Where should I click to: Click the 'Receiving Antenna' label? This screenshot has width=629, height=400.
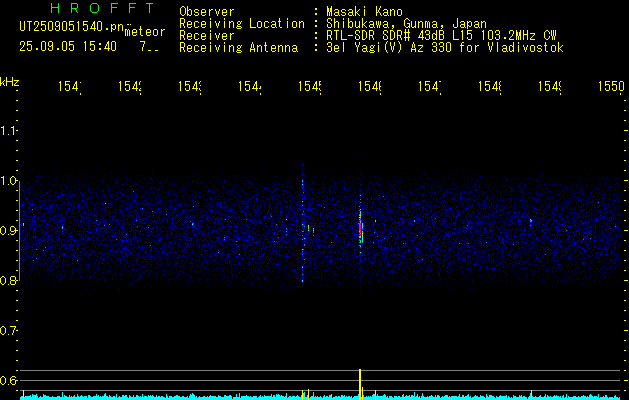click(239, 48)
